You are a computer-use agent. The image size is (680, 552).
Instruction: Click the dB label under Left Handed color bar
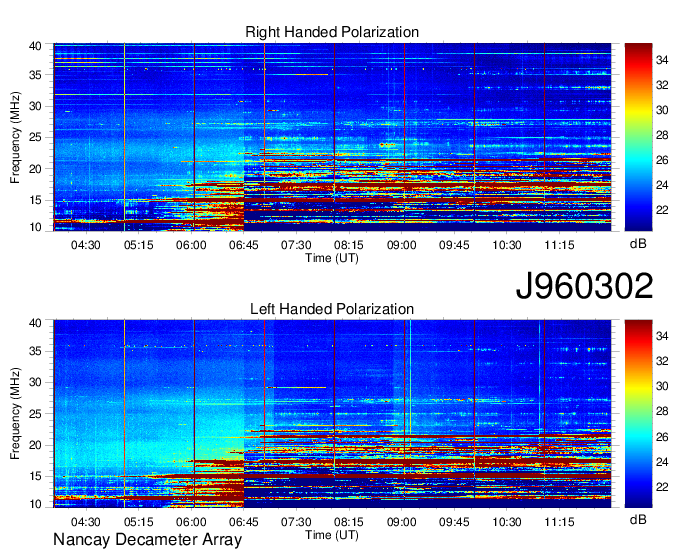pyautogui.click(x=638, y=519)
